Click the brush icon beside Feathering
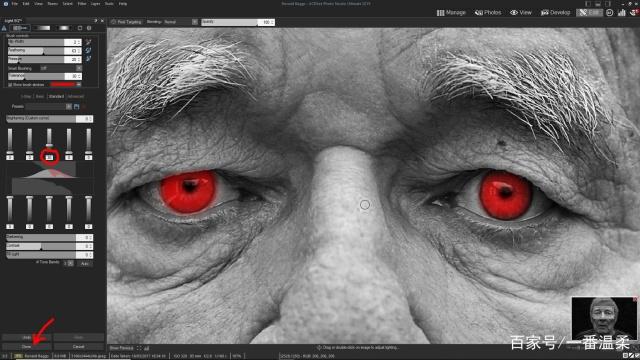Image resolution: width=640 pixels, height=360 pixels. [88, 51]
